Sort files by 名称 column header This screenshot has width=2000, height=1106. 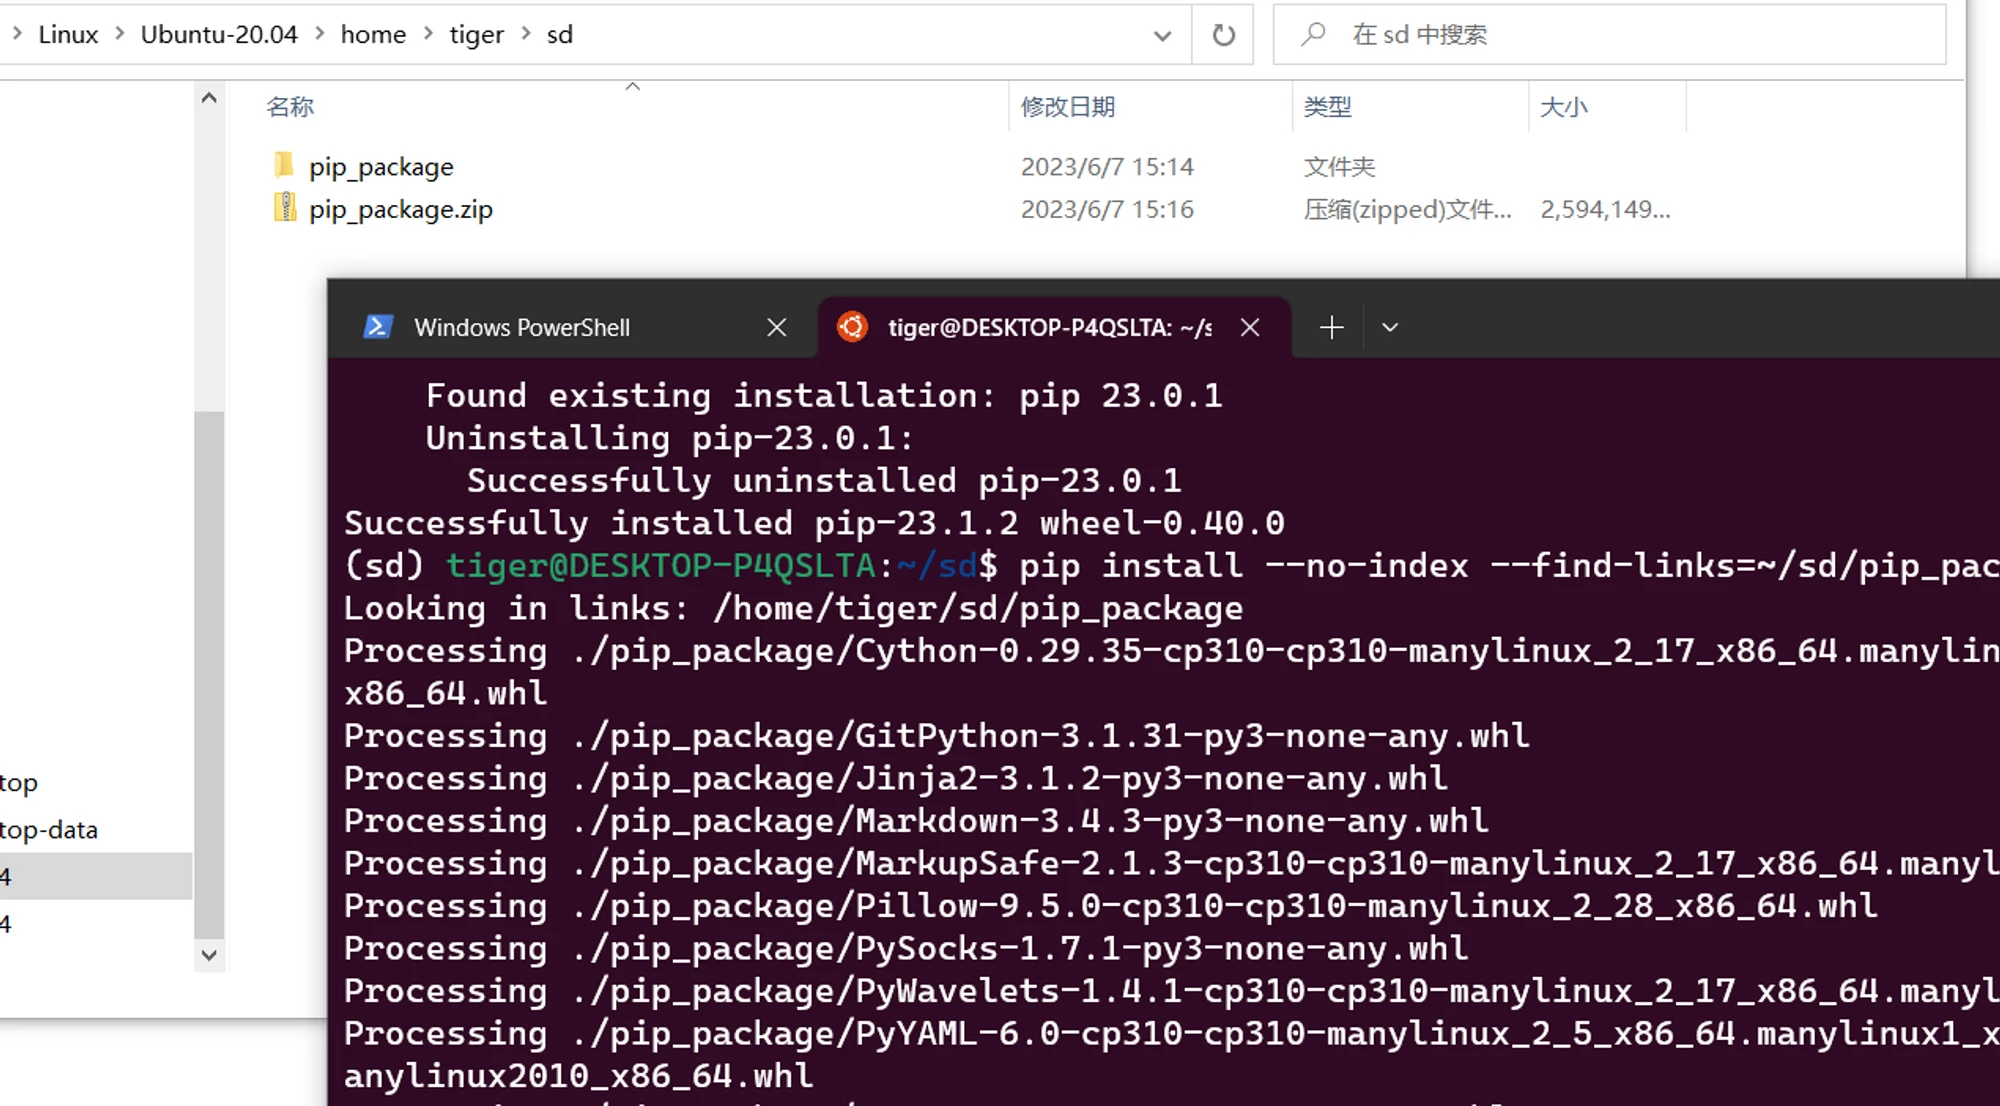290,107
